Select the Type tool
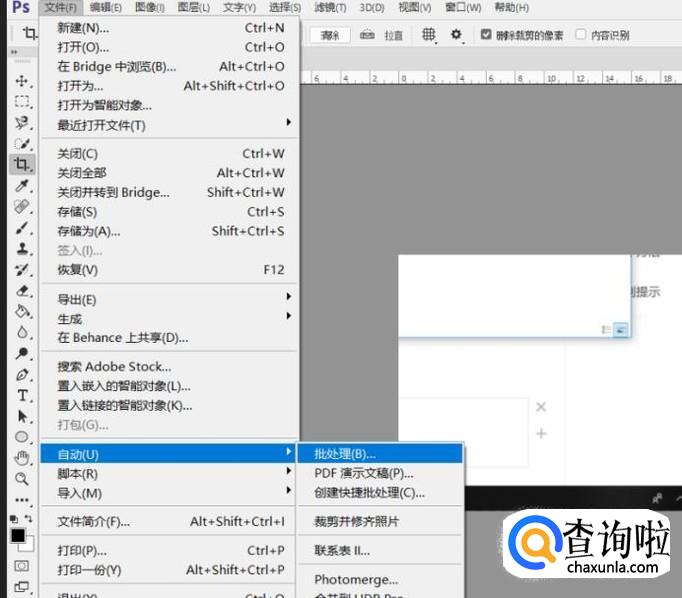Viewport: 682px width, 598px height. coord(22,395)
